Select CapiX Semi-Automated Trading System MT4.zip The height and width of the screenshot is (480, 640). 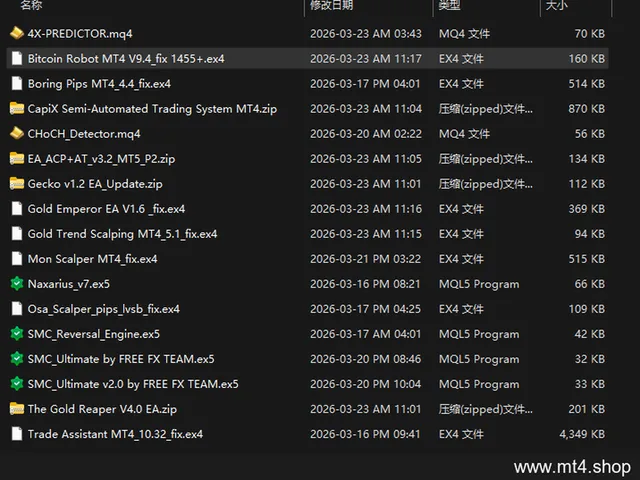(152, 109)
